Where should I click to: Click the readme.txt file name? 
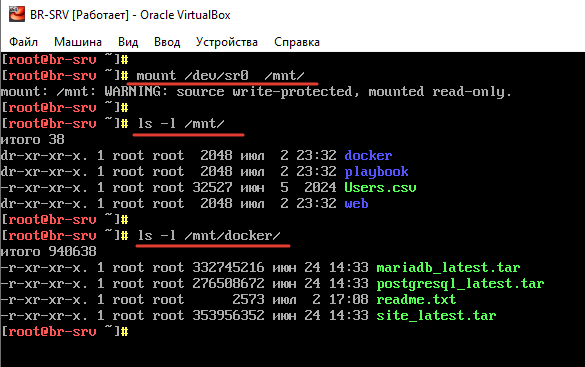(x=416, y=299)
